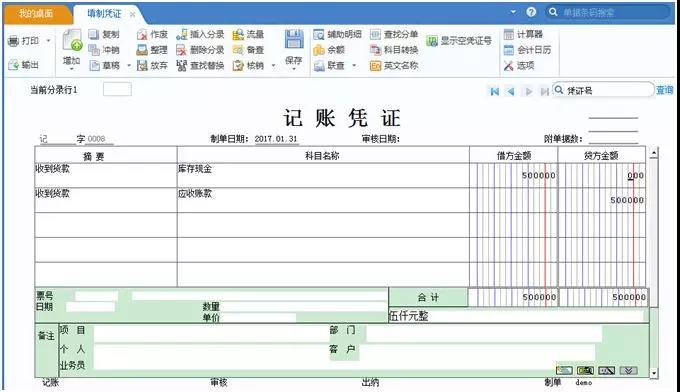The height and width of the screenshot is (392, 680).
Task: Click the 票号 input field
Action: (96, 296)
